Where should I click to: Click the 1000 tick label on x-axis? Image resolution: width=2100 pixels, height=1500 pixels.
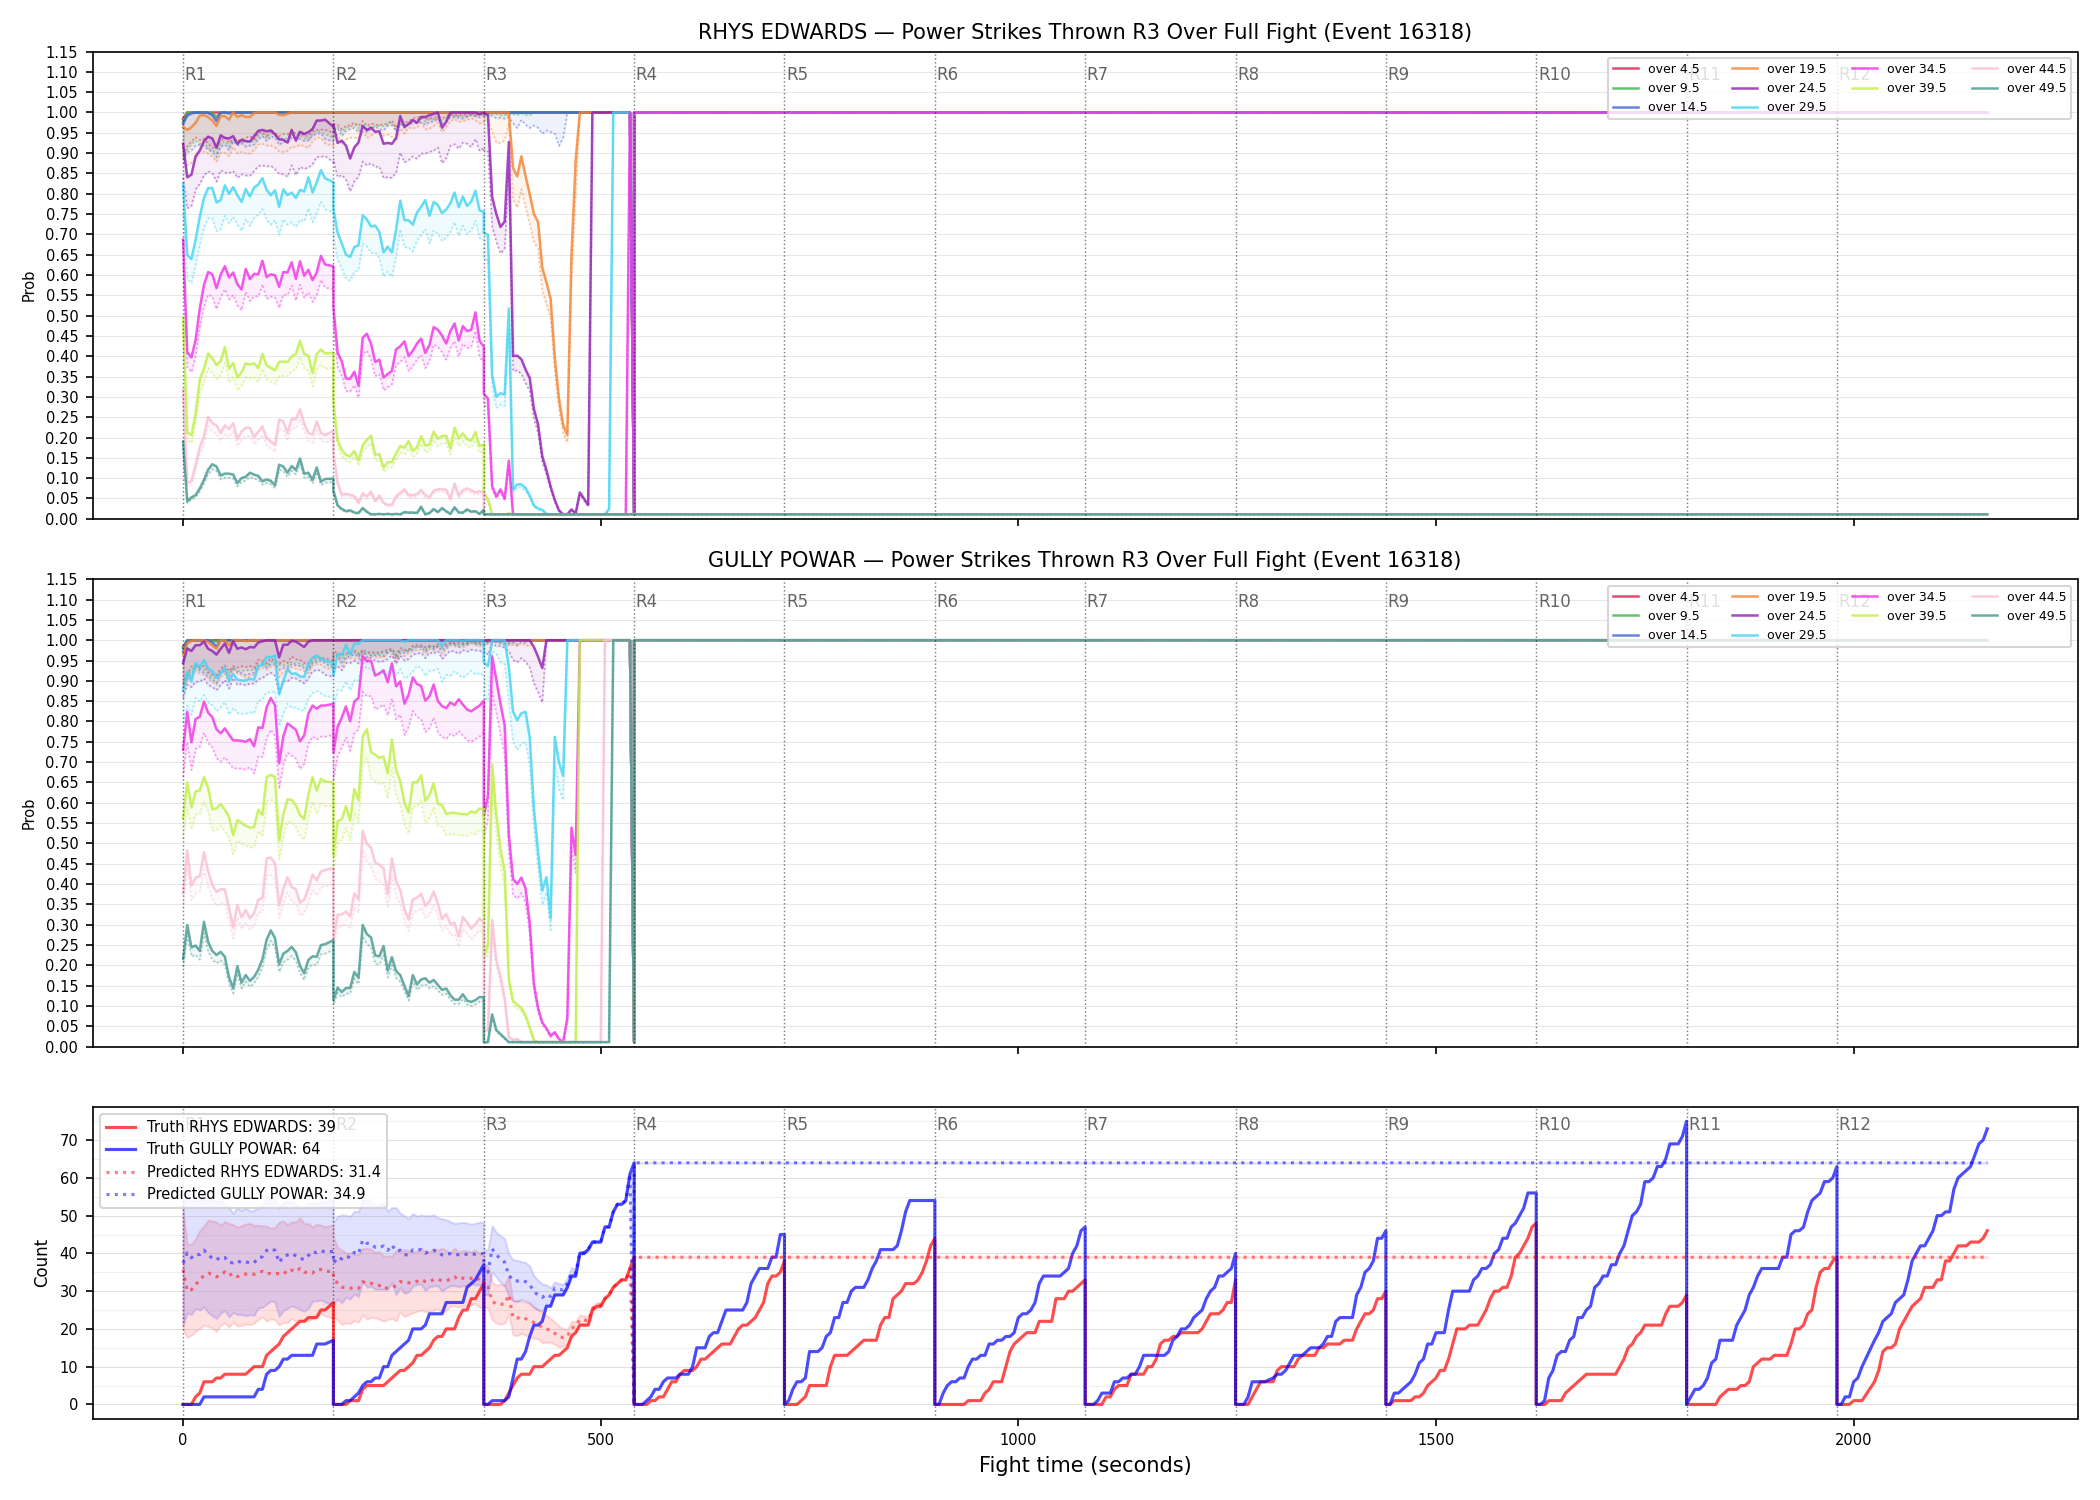point(1018,1439)
